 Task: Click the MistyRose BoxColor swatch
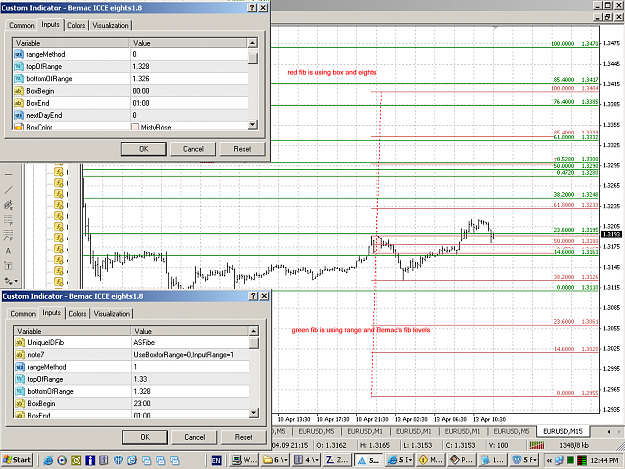(135, 127)
